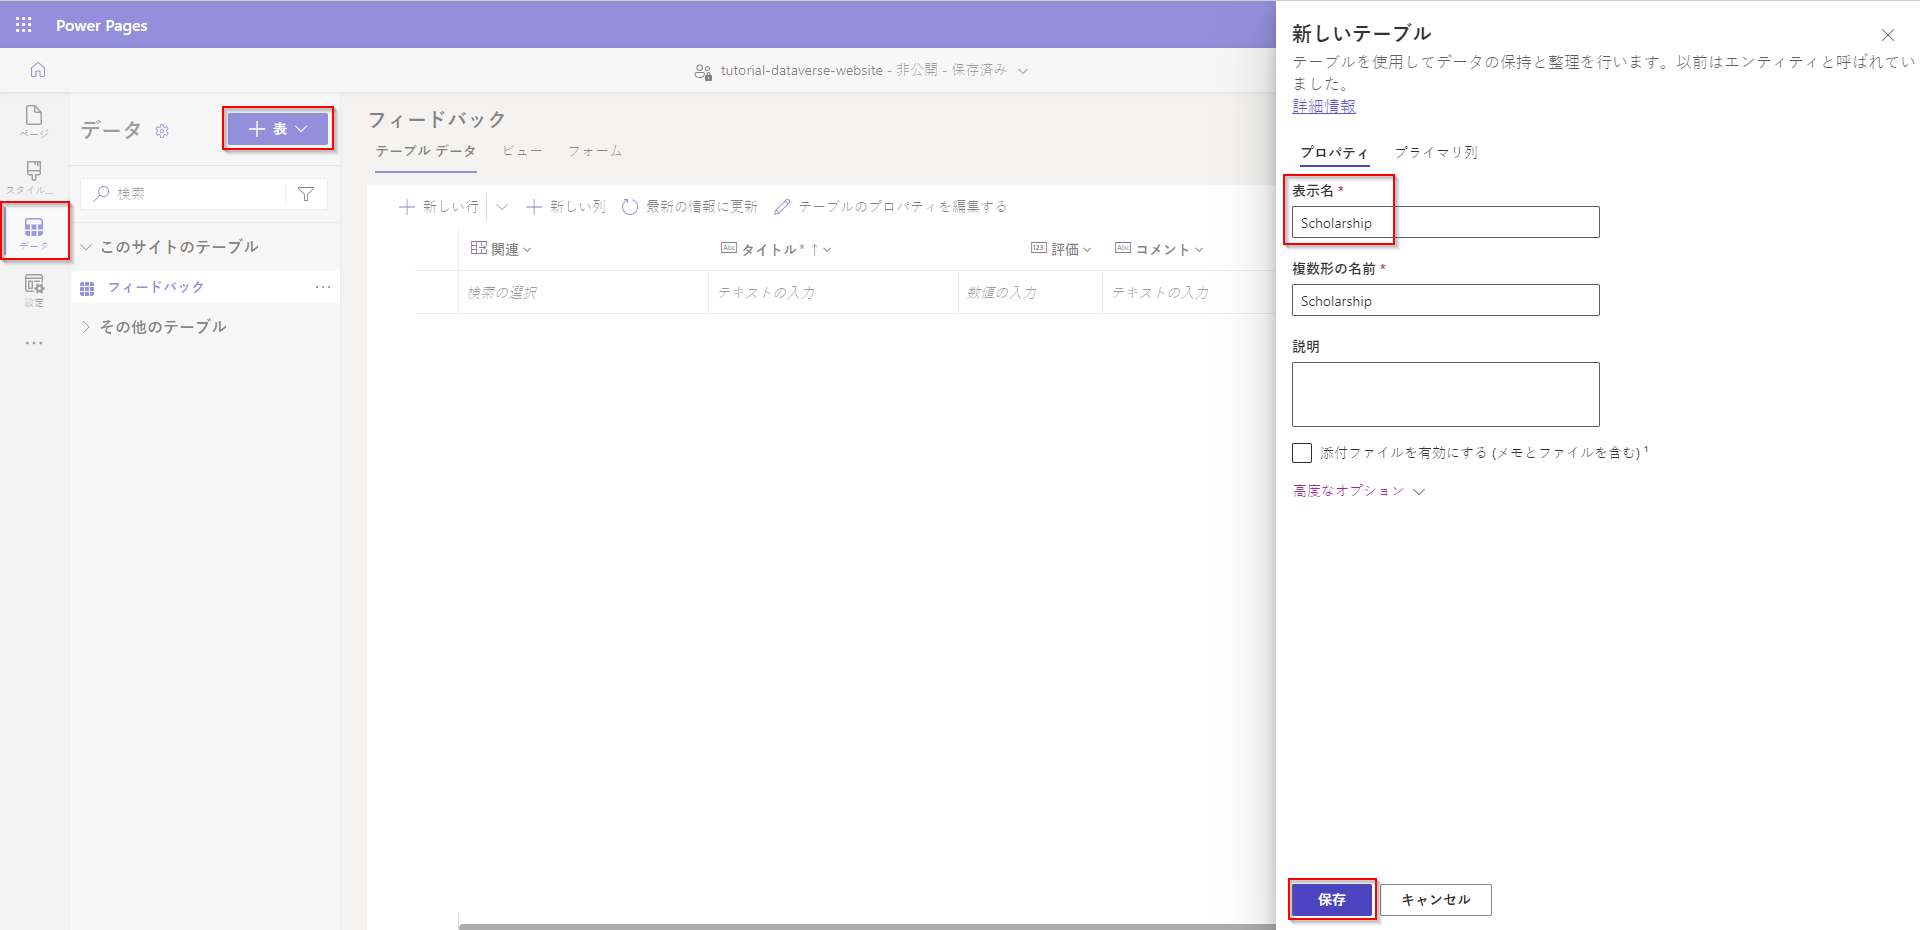Viewport: 1920px width, 930px height.
Task: Navigate to the ページ sidebar section
Action: point(33,122)
